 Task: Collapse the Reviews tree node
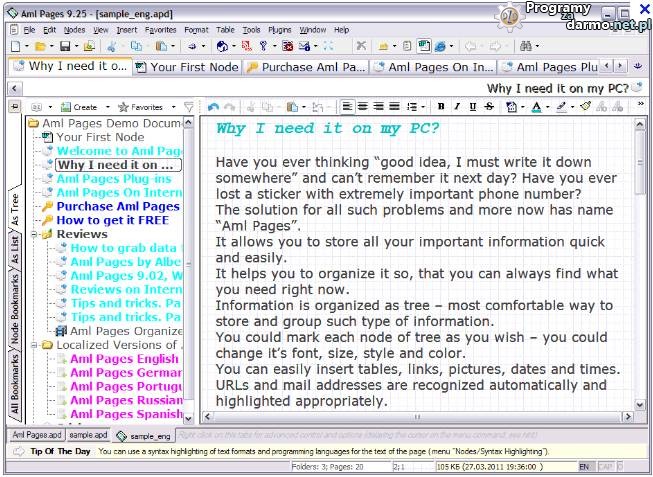click(34, 235)
